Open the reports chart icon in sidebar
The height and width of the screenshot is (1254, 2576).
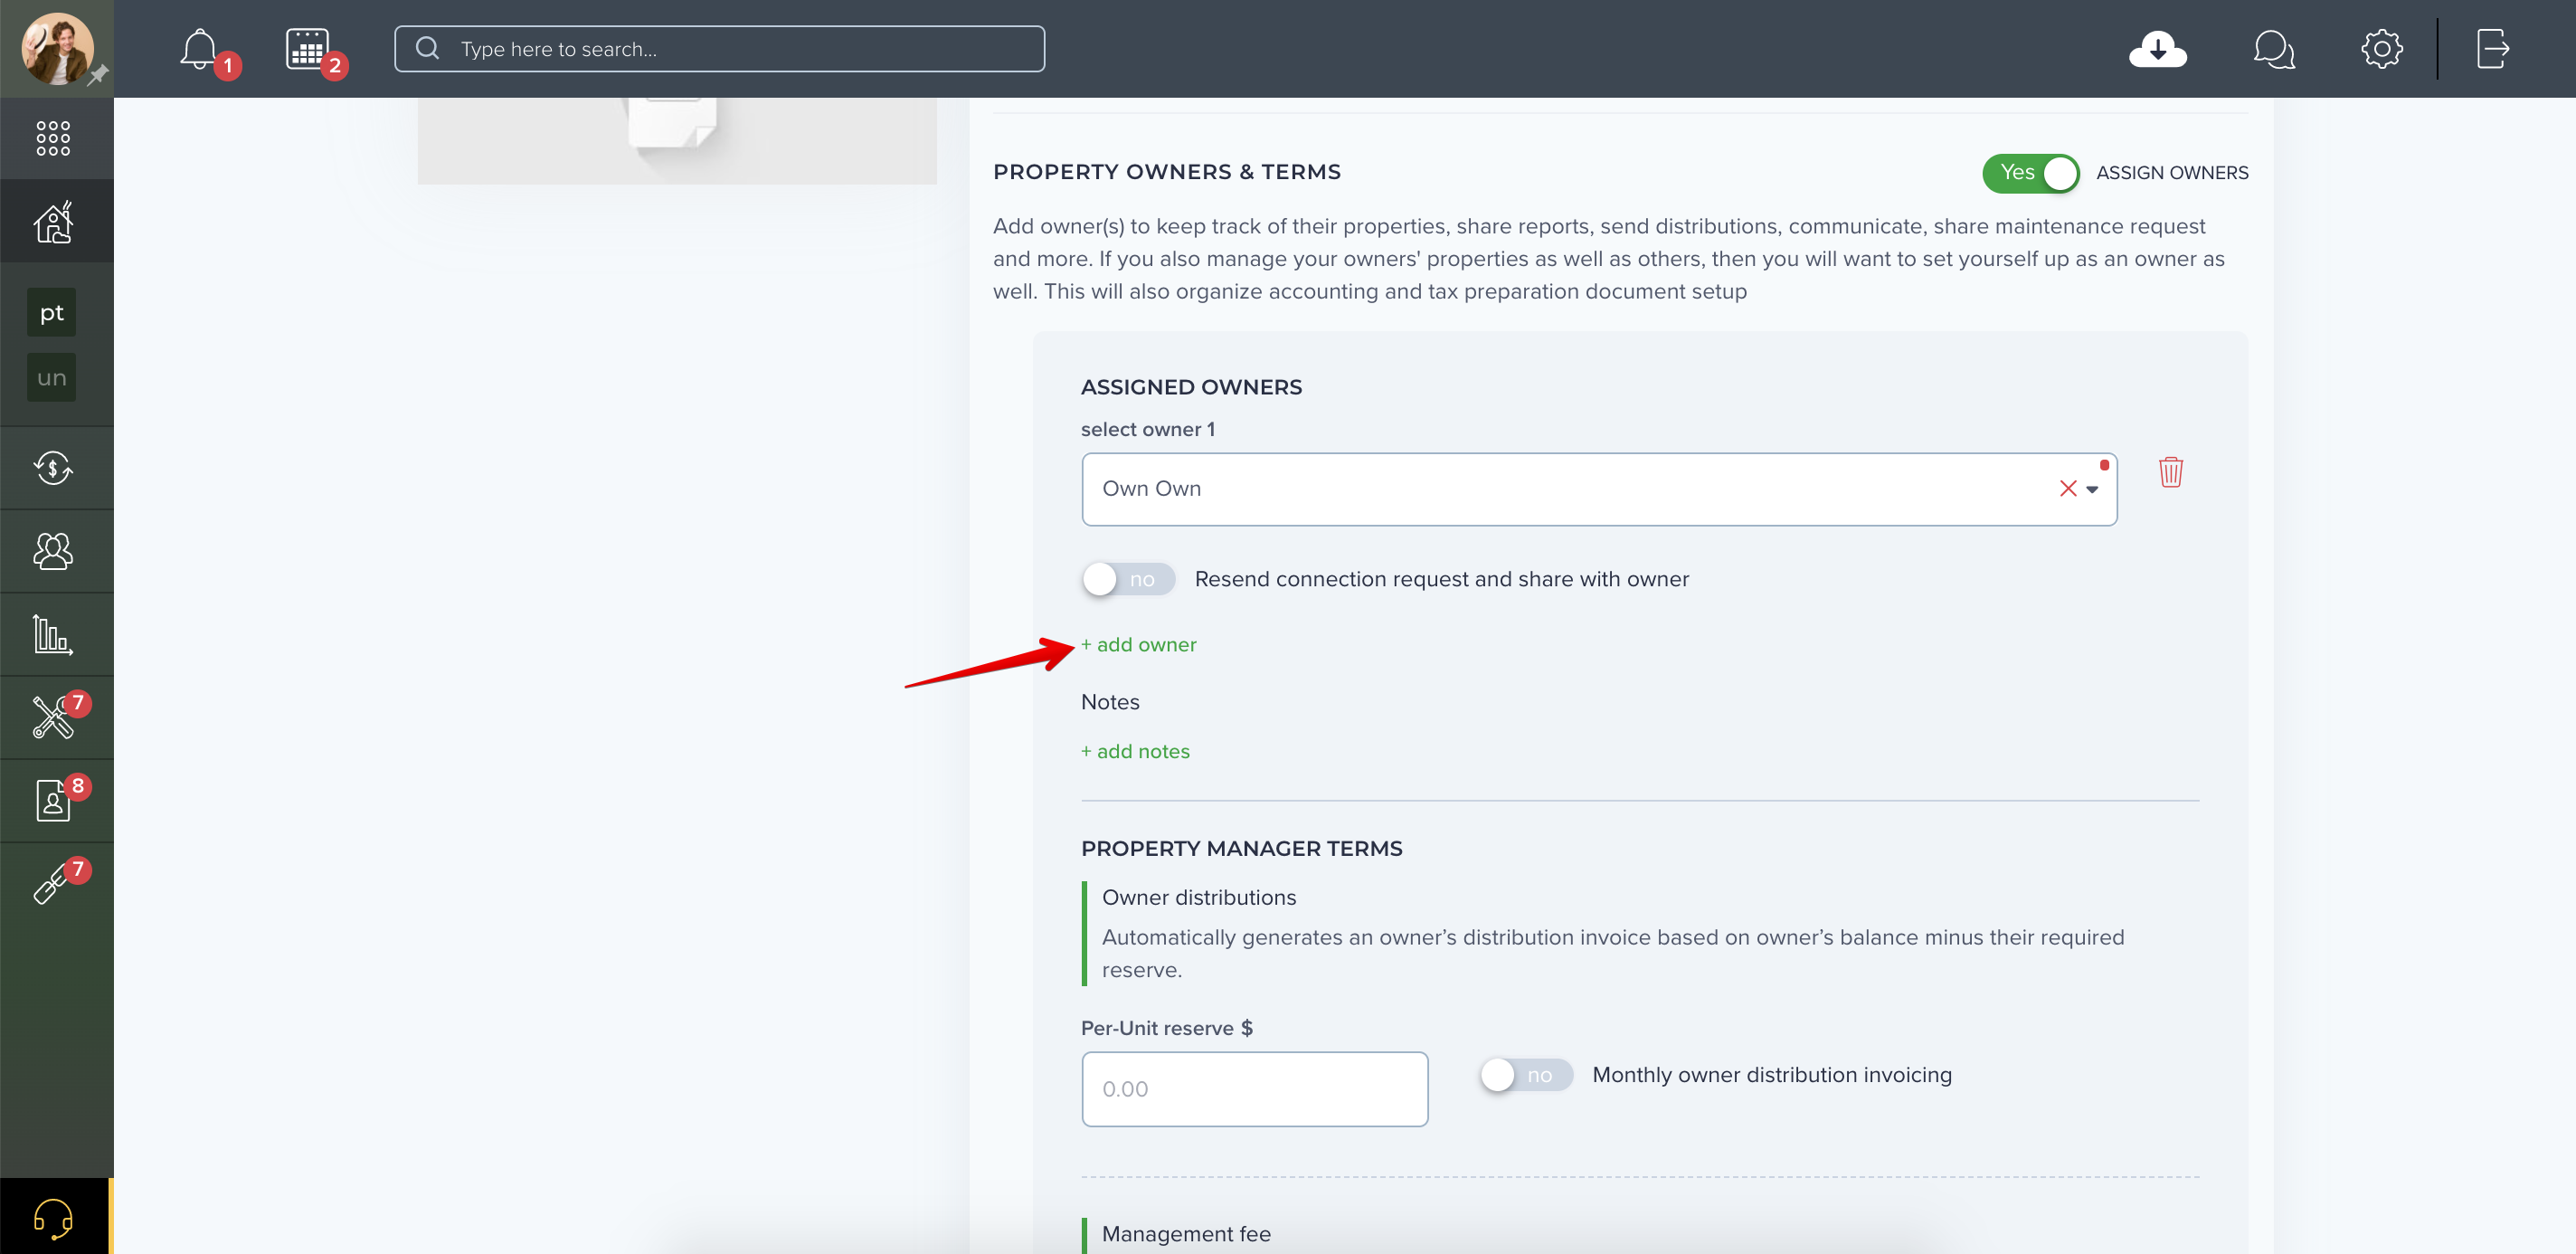tap(53, 634)
